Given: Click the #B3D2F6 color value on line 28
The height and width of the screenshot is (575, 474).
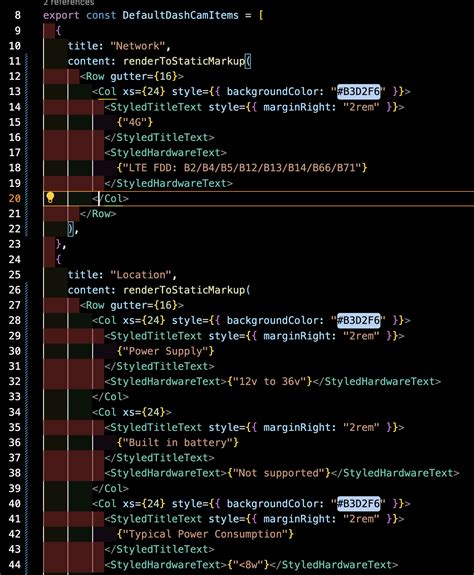Looking at the screenshot, I should pos(358,320).
